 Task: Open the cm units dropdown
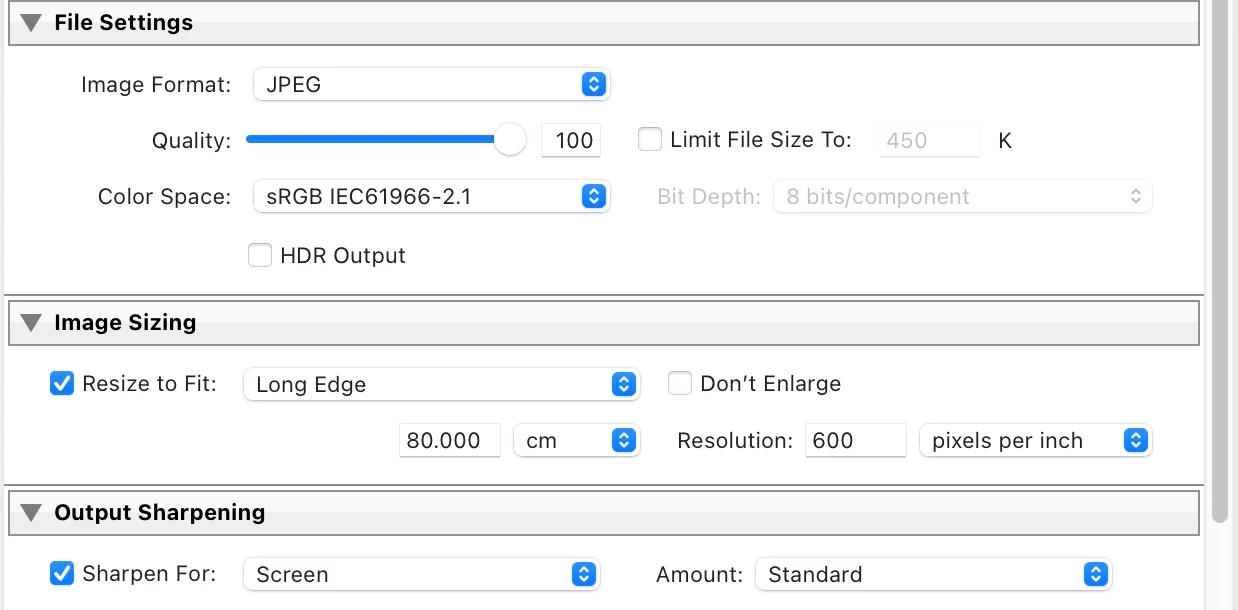[x=576, y=440]
